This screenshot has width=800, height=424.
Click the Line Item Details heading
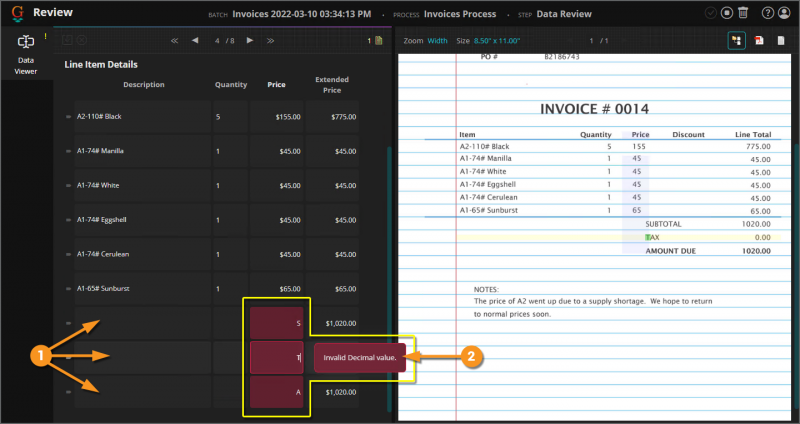[x=101, y=64]
